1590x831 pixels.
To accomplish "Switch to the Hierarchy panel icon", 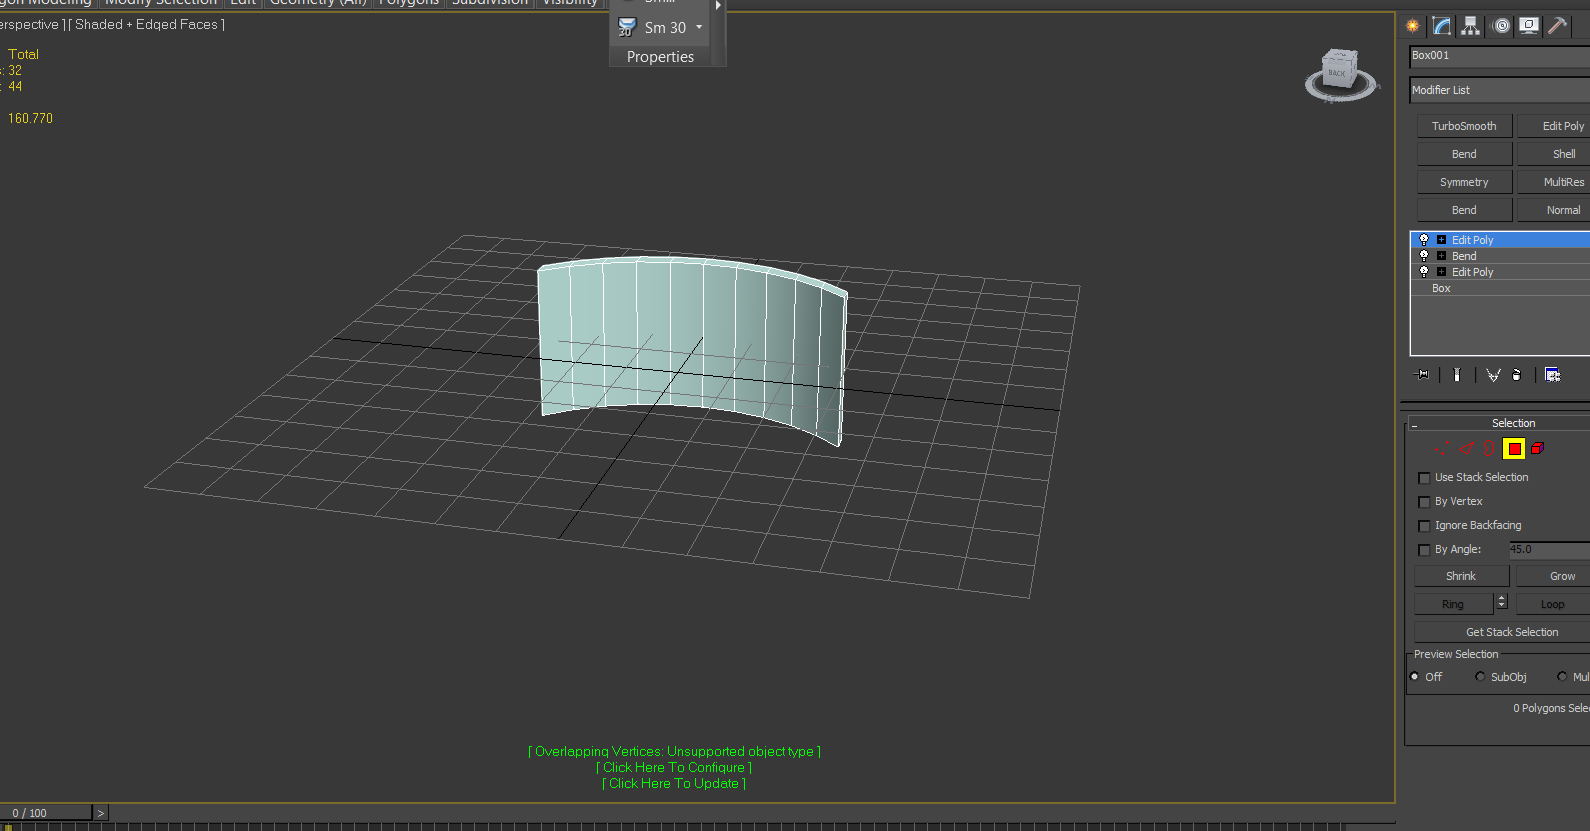I will 1470,26.
